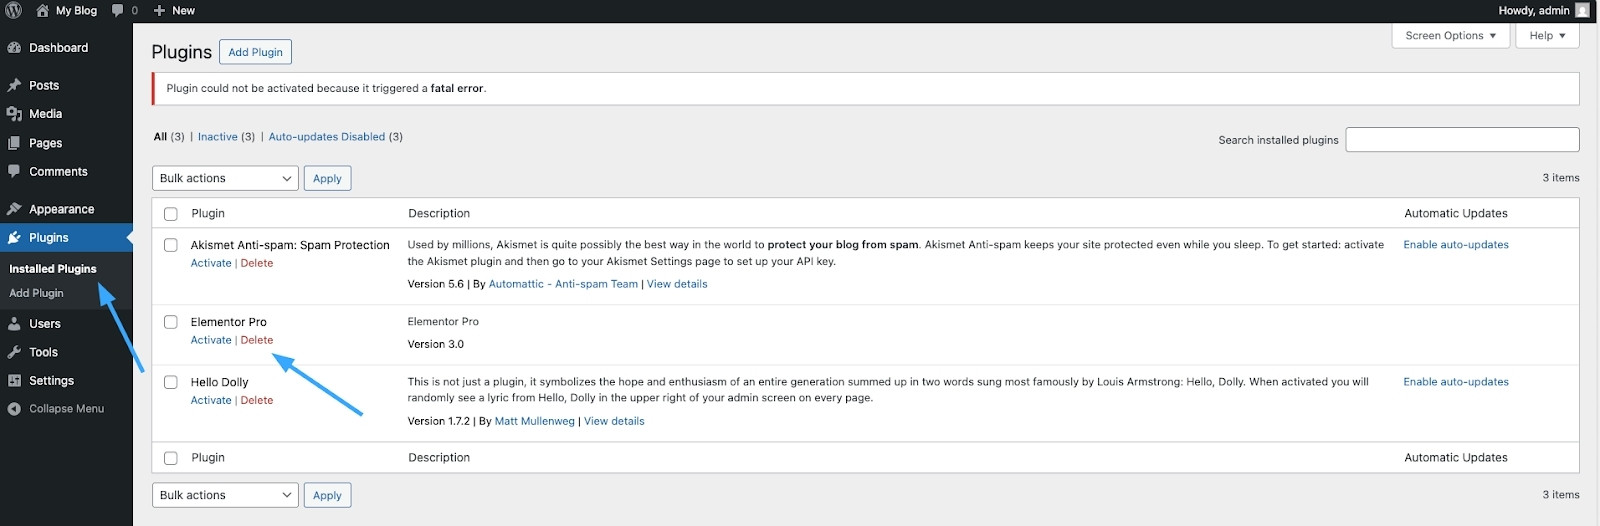The width and height of the screenshot is (1600, 526).
Task: Open the Dashboard icon in sidebar
Action: [14, 48]
